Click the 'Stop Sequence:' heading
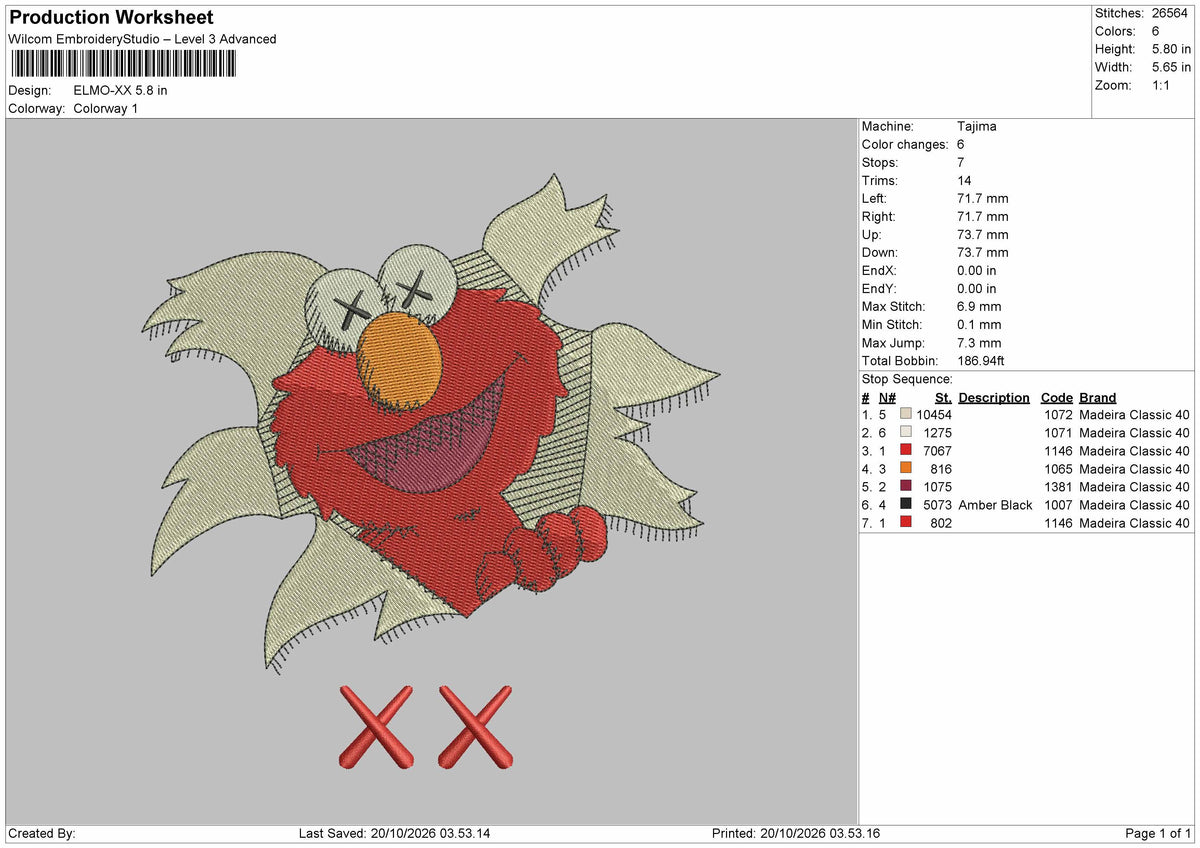The image size is (1200, 848). click(x=907, y=379)
